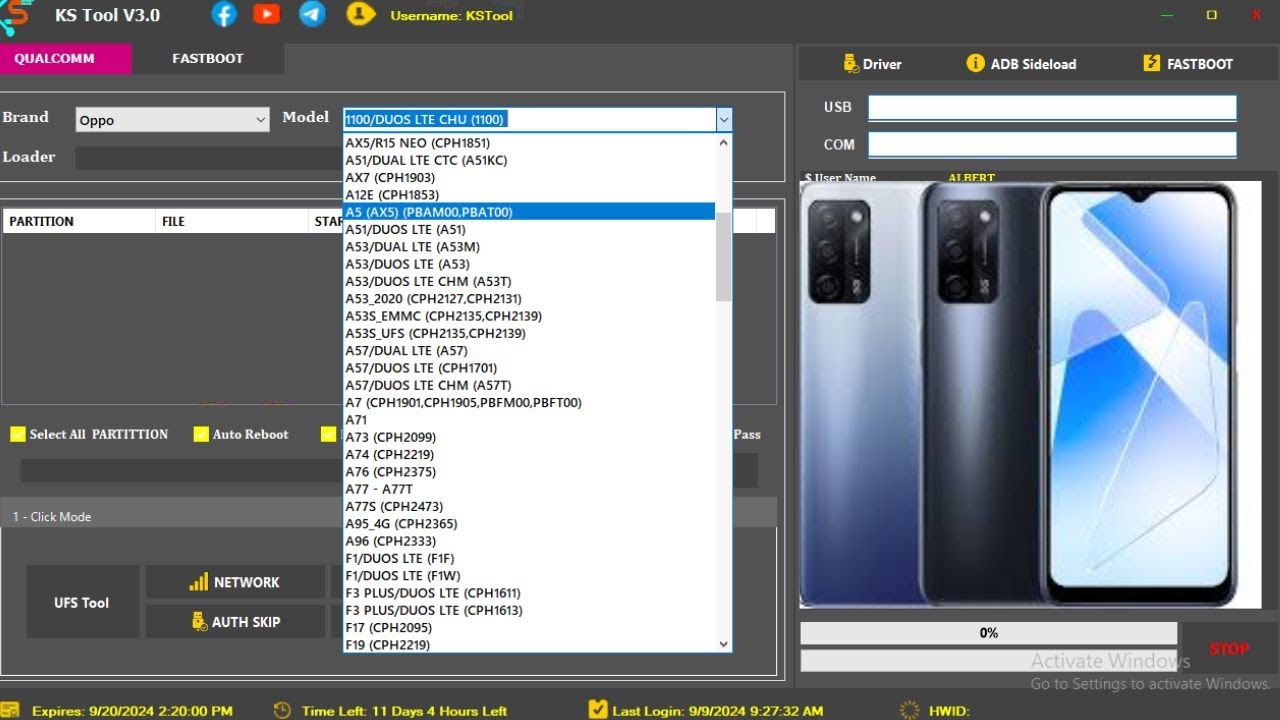1280x720 pixels.
Task: Open the Brand dropdown showing Oppo
Action: coord(171,119)
